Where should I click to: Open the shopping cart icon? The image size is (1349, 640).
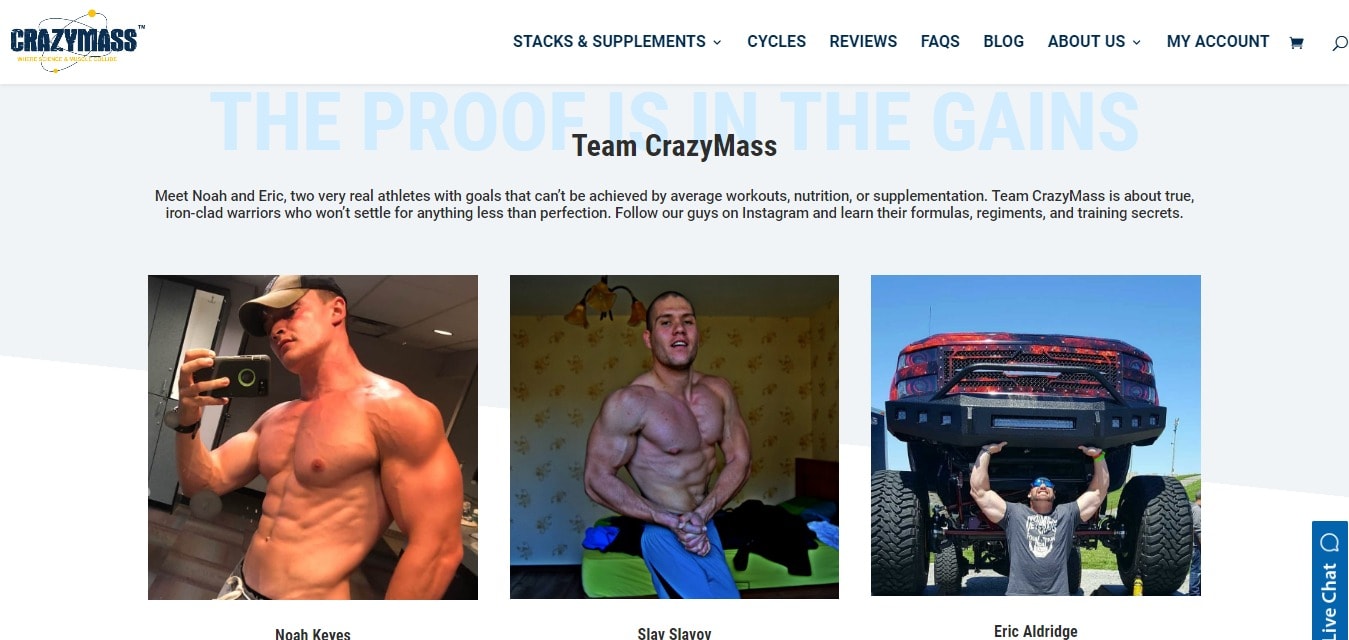tap(1296, 43)
